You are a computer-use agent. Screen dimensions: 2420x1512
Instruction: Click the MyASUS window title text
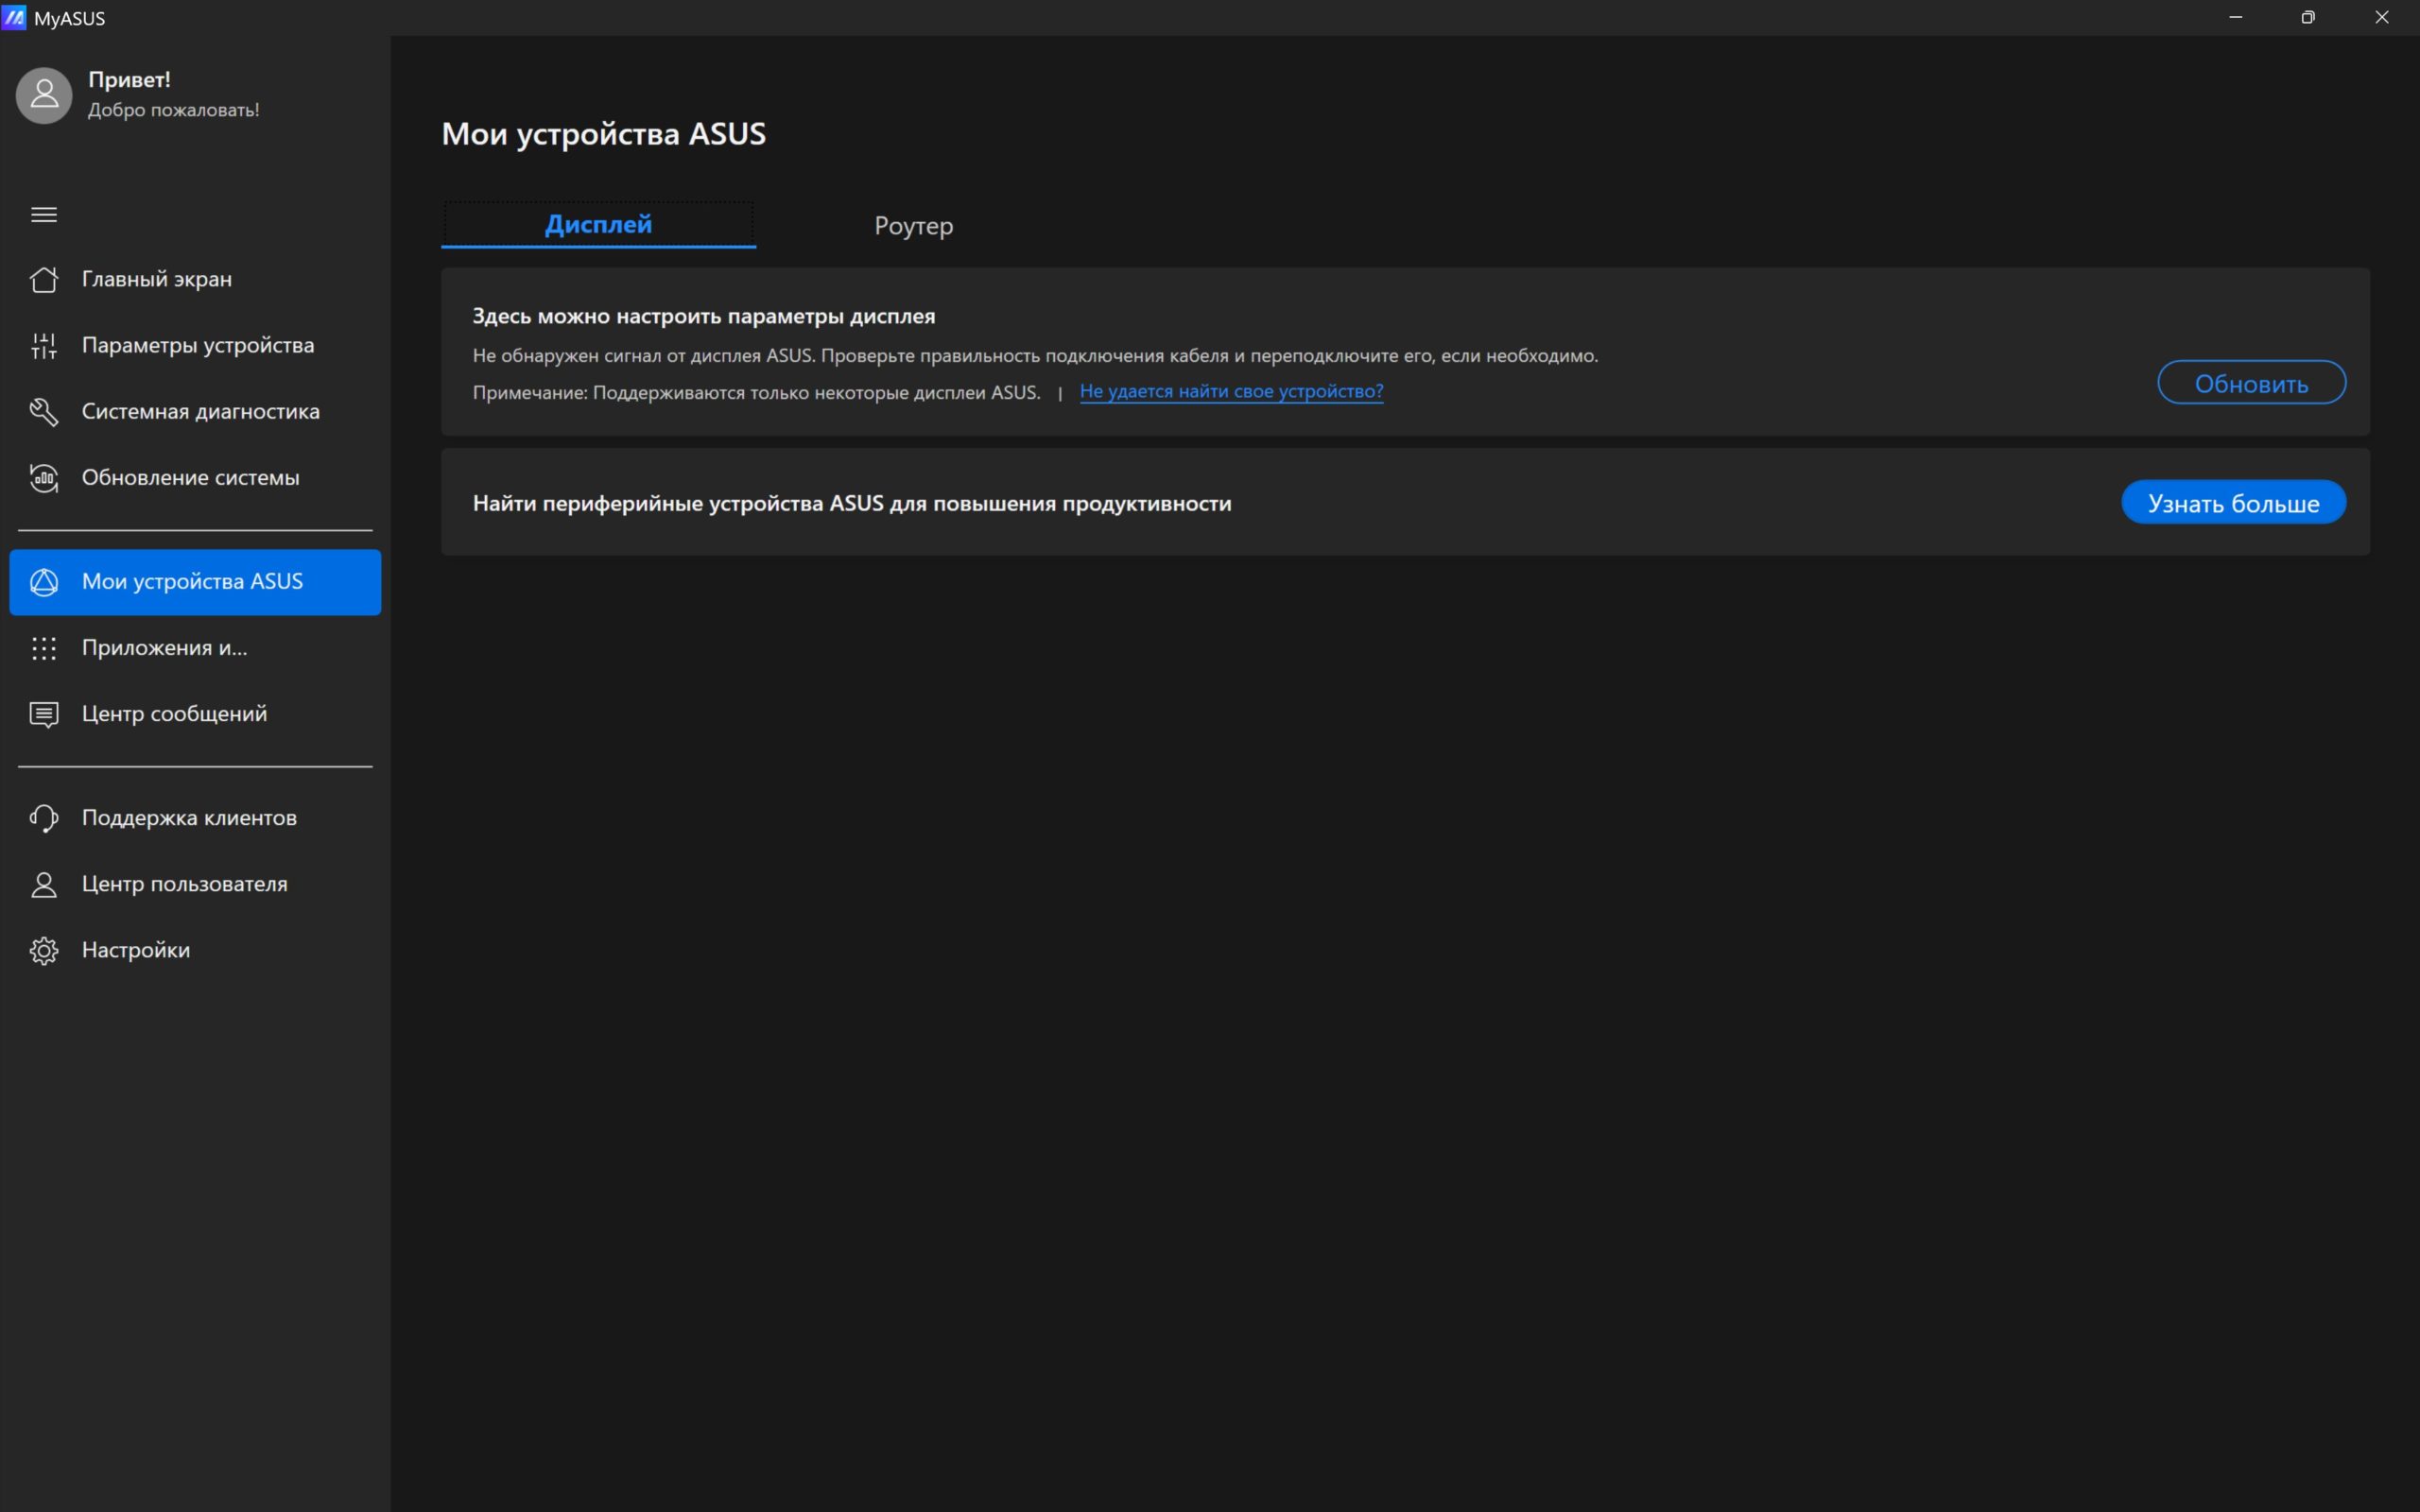(x=69, y=18)
